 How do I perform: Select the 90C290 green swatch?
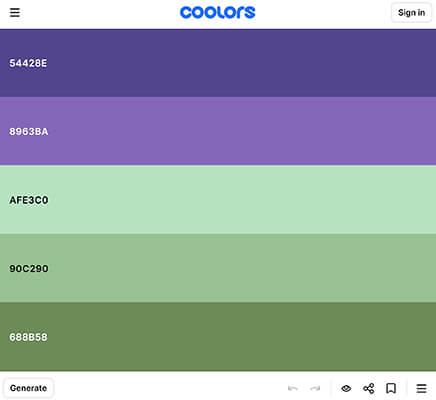pos(218,268)
